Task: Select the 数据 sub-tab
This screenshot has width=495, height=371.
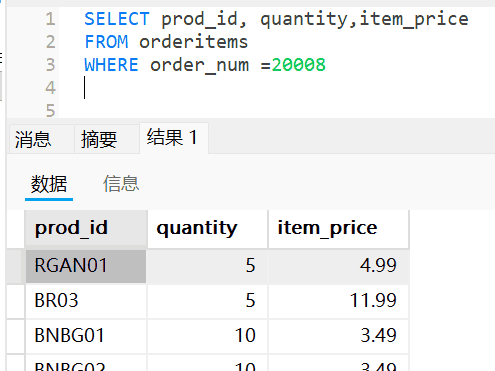Action: [49, 184]
